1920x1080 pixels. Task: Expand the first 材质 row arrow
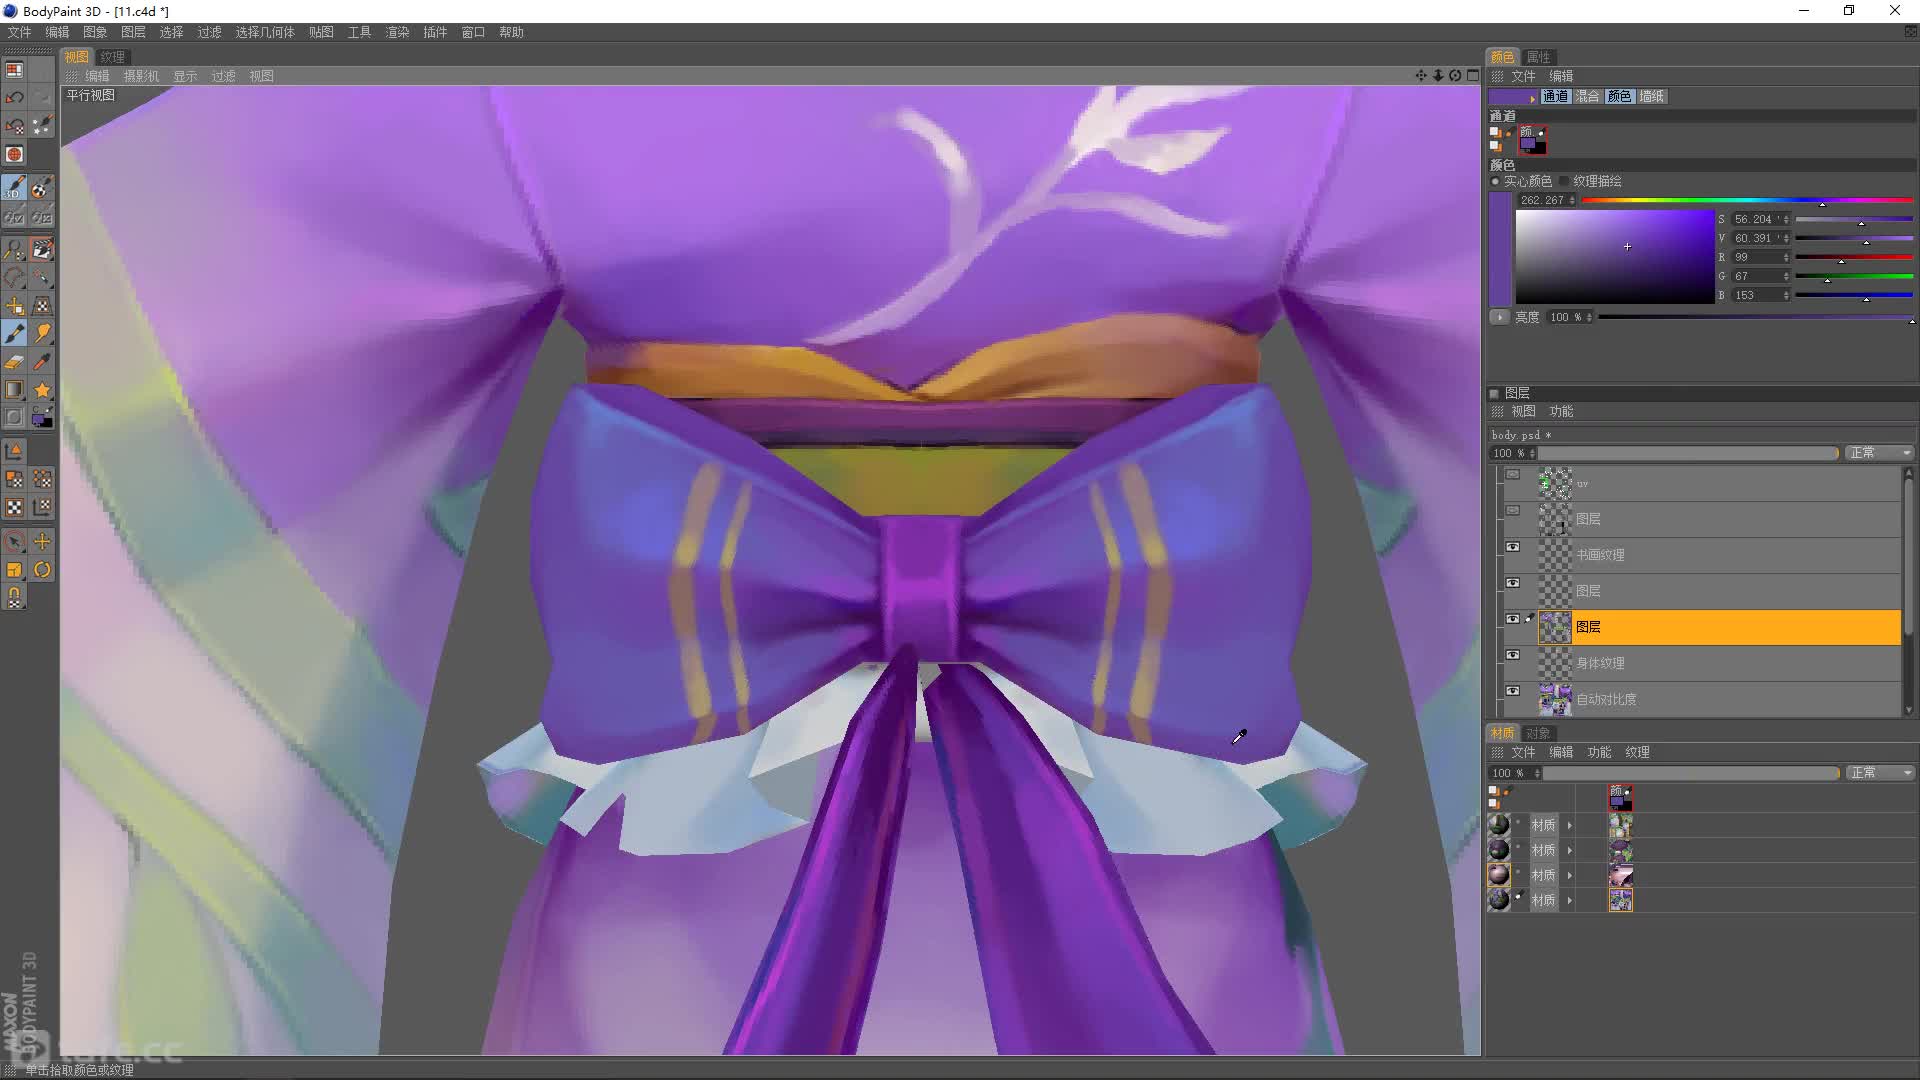click(1570, 825)
